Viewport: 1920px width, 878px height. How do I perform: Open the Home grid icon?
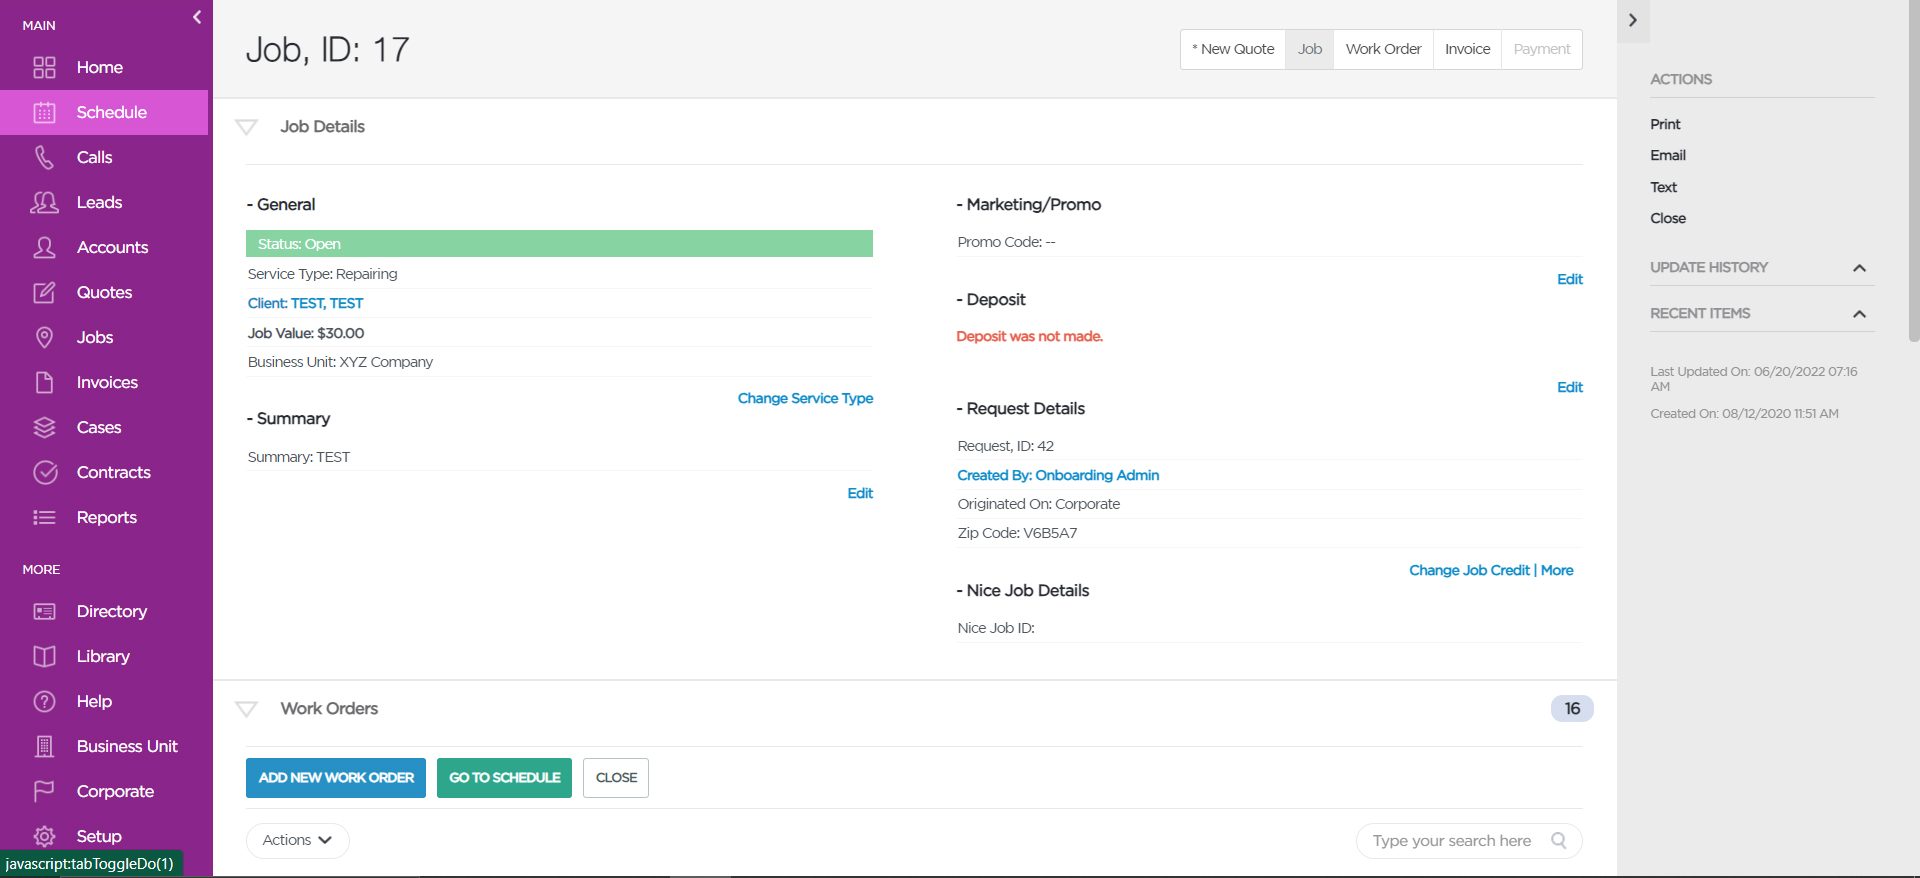[44, 67]
